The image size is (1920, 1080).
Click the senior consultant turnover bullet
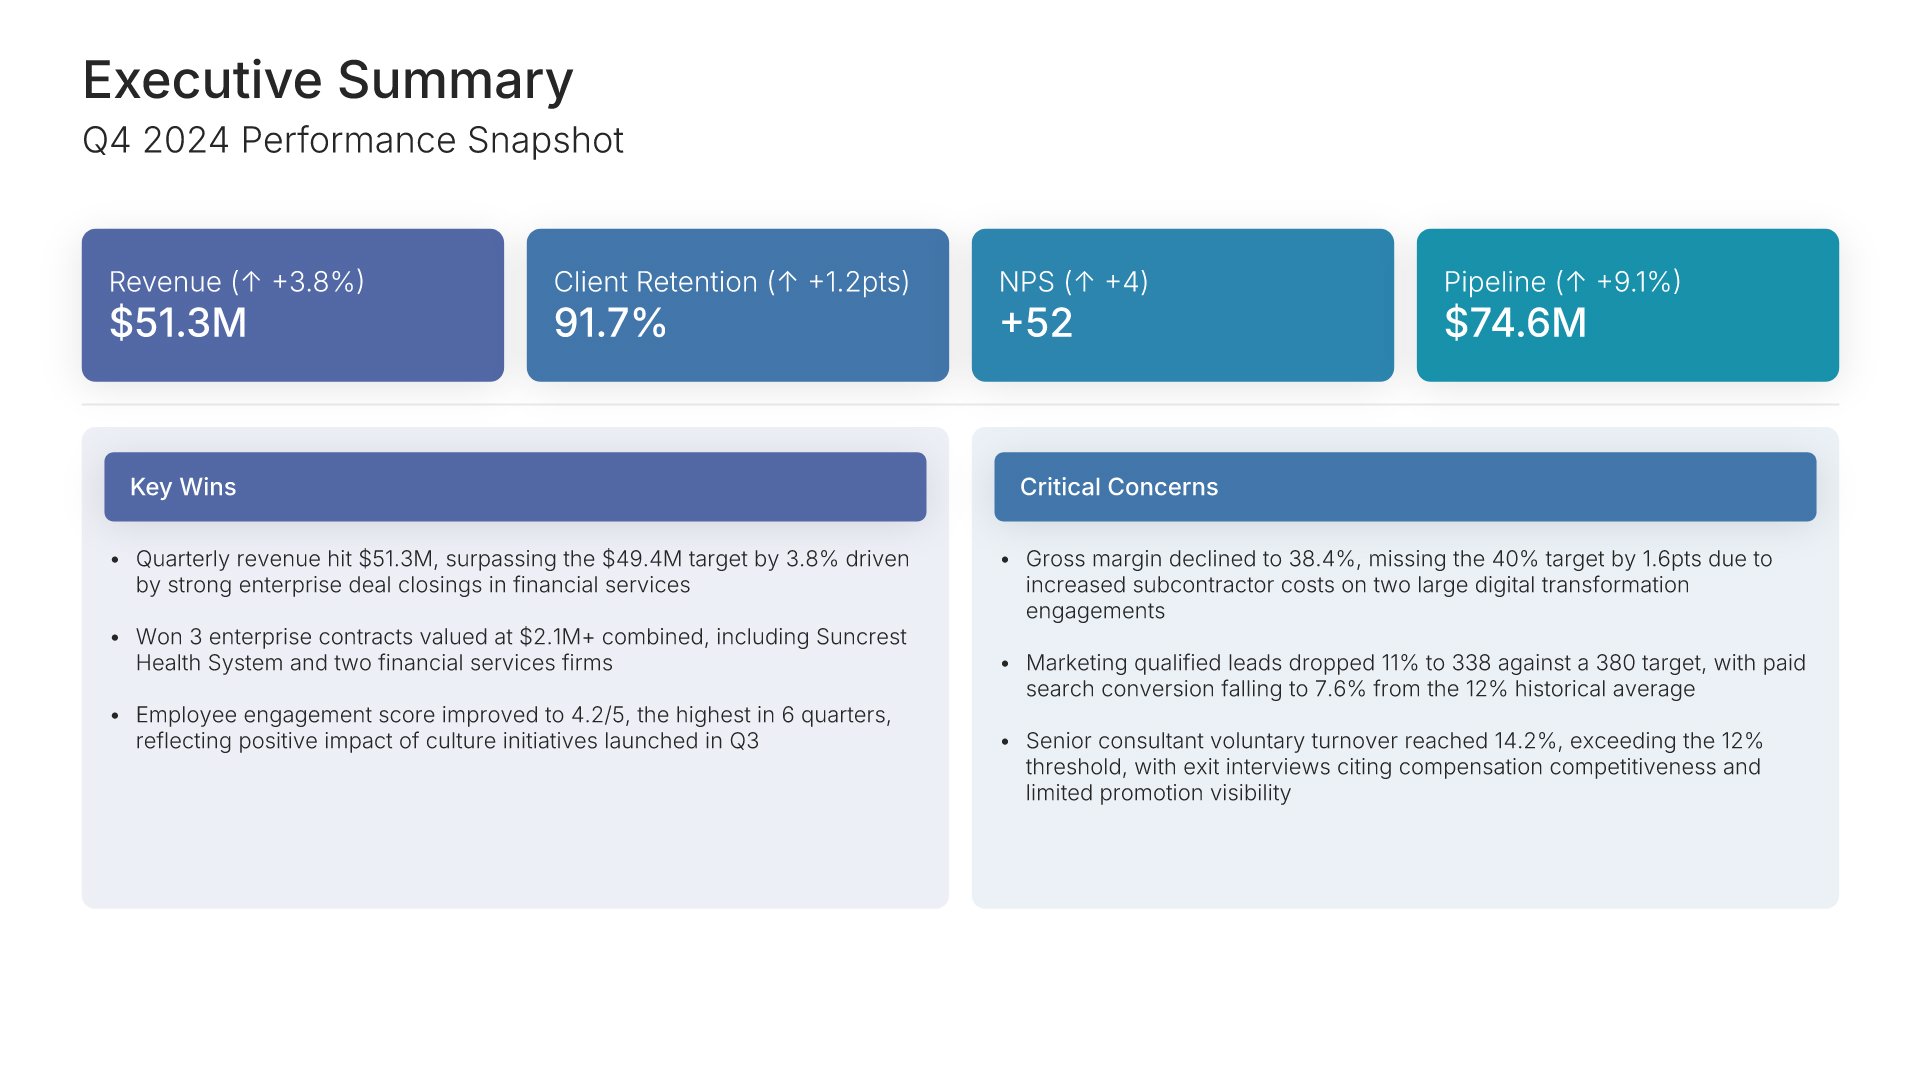1393,767
